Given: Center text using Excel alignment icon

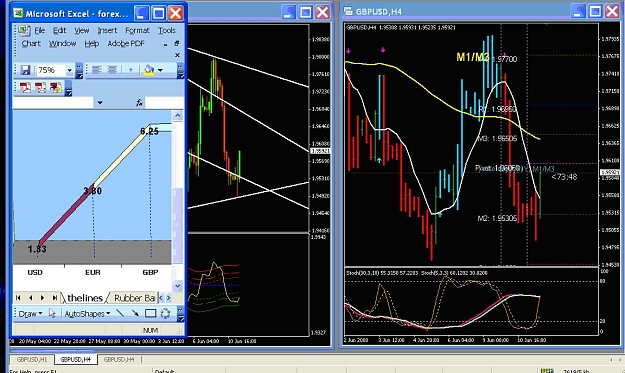Looking at the screenshot, I should [112, 70].
